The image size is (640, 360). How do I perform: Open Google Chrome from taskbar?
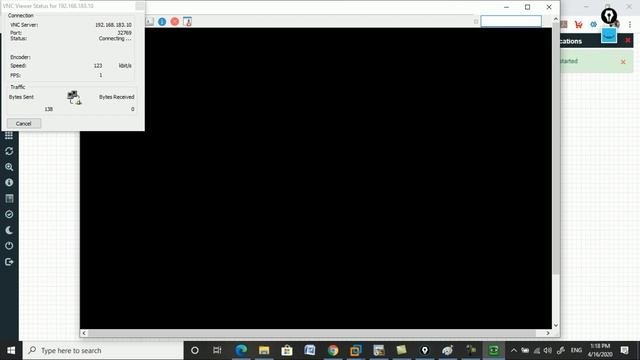333,350
